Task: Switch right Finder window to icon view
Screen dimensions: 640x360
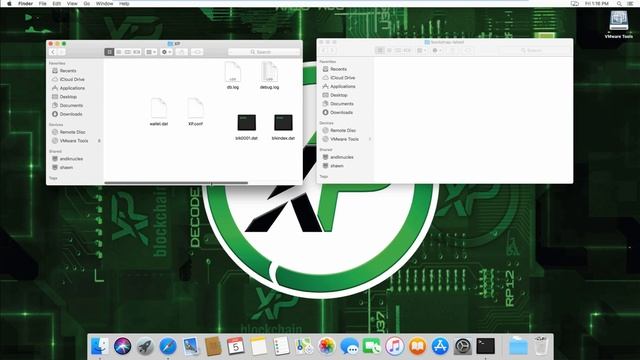Action: click(x=380, y=51)
